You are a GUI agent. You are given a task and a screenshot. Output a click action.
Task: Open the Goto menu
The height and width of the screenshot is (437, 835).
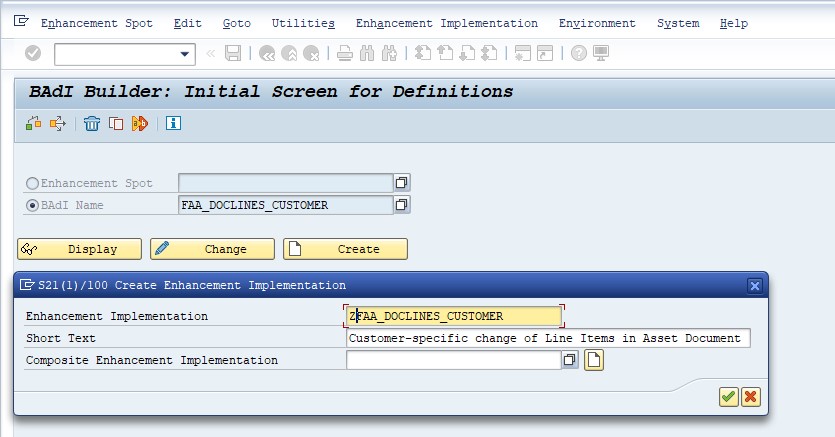236,23
